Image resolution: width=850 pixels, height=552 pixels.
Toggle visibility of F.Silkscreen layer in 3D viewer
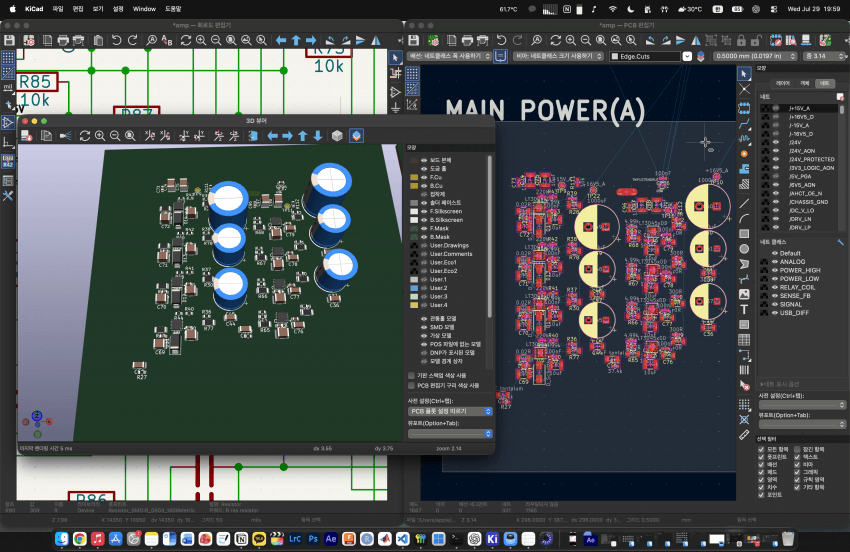click(x=424, y=211)
